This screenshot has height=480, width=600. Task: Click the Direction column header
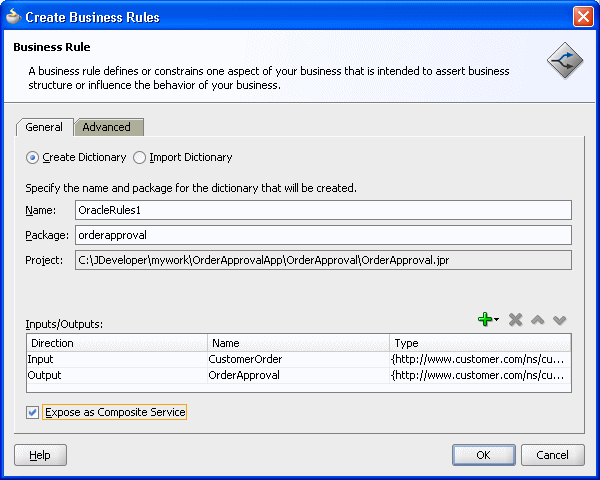pos(117,343)
